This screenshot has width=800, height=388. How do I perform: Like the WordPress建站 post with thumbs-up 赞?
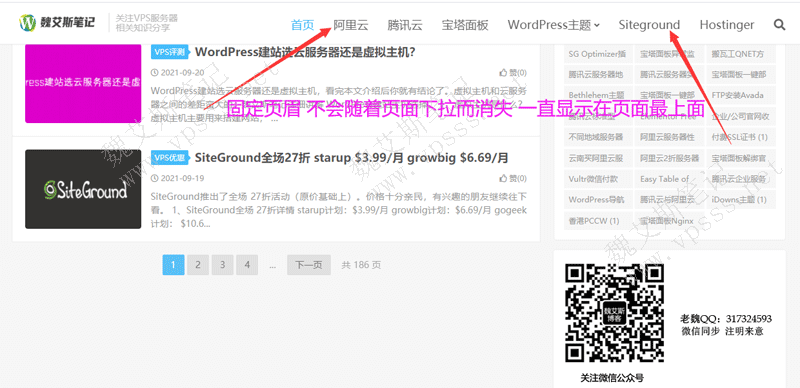coord(513,72)
